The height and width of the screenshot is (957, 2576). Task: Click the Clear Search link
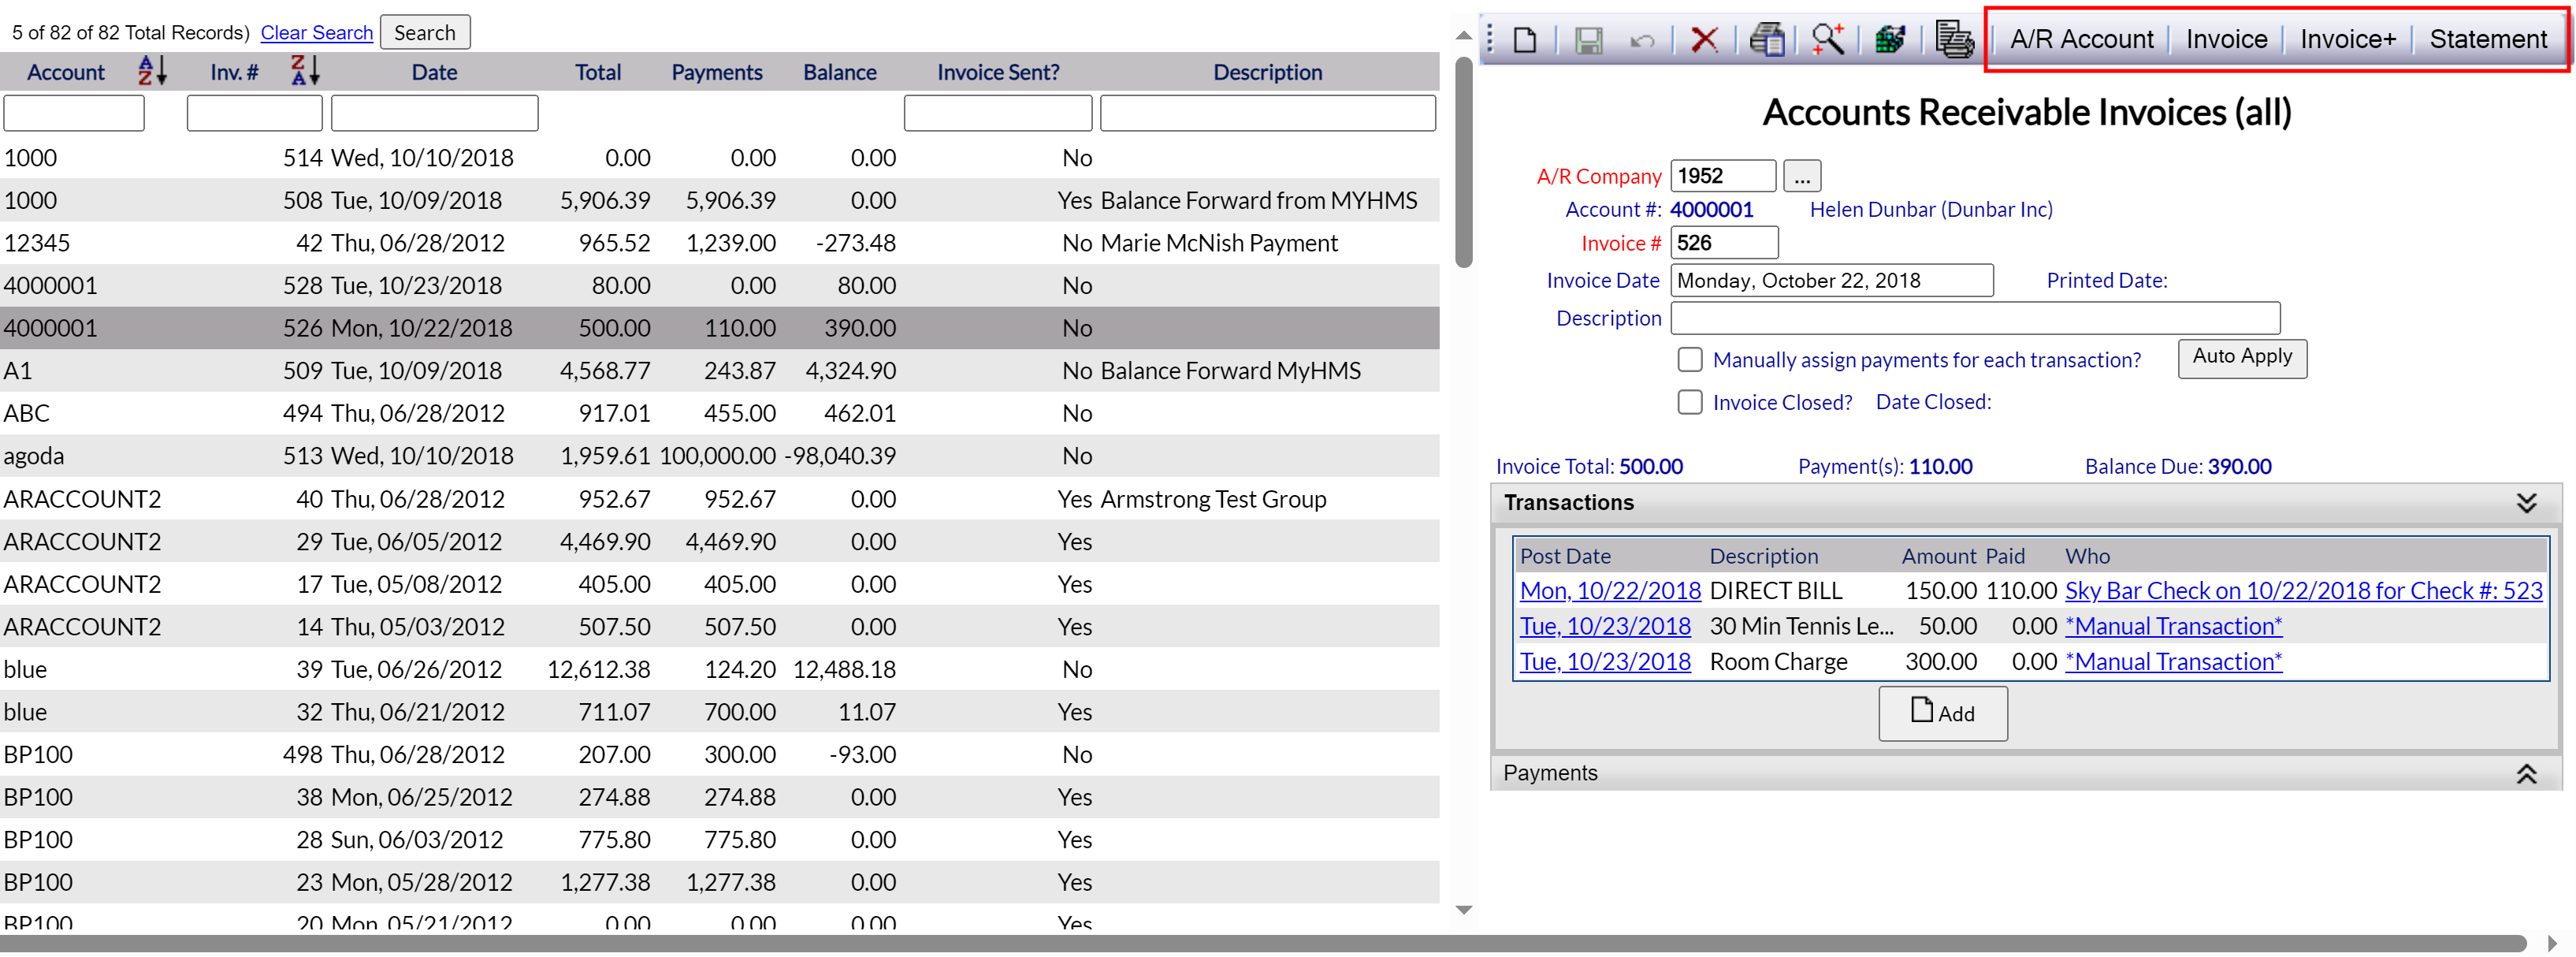click(316, 33)
